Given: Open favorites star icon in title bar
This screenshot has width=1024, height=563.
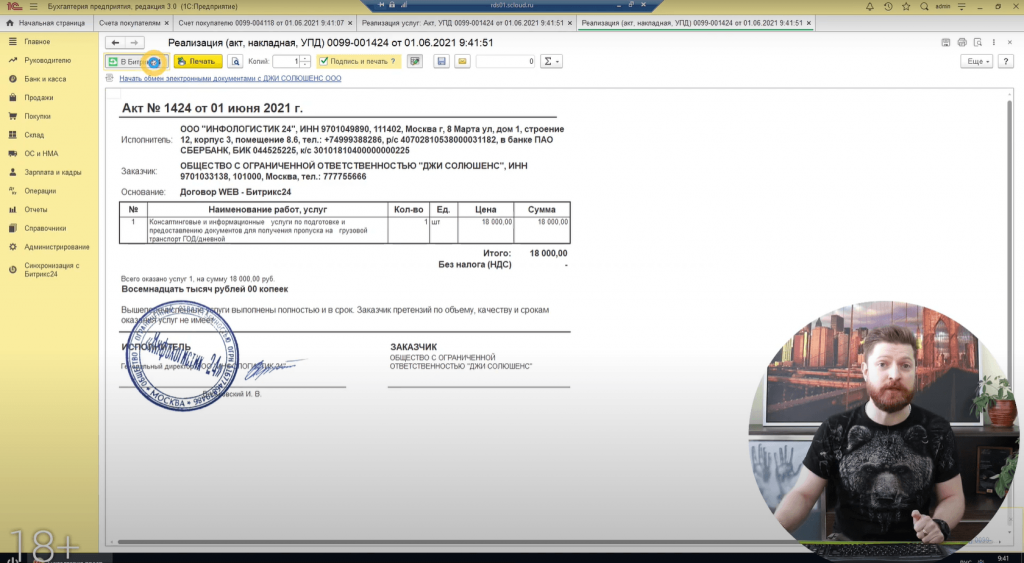Looking at the screenshot, I should (906, 7).
